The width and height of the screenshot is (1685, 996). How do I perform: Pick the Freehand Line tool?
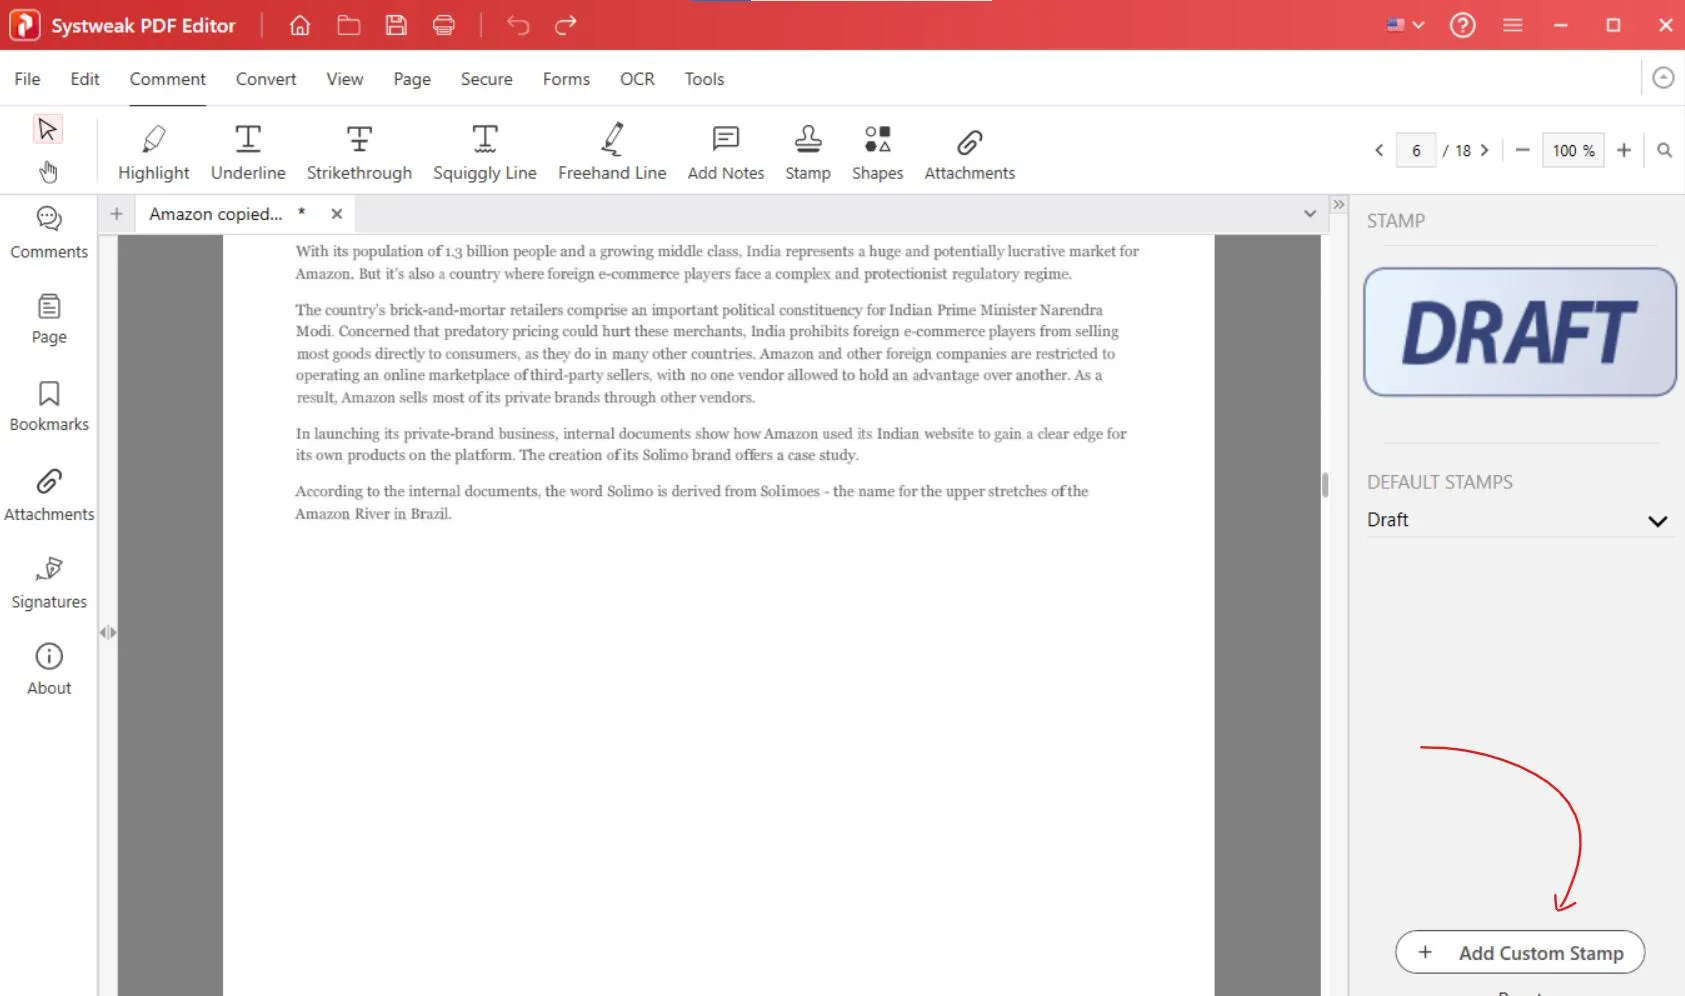pyautogui.click(x=612, y=152)
